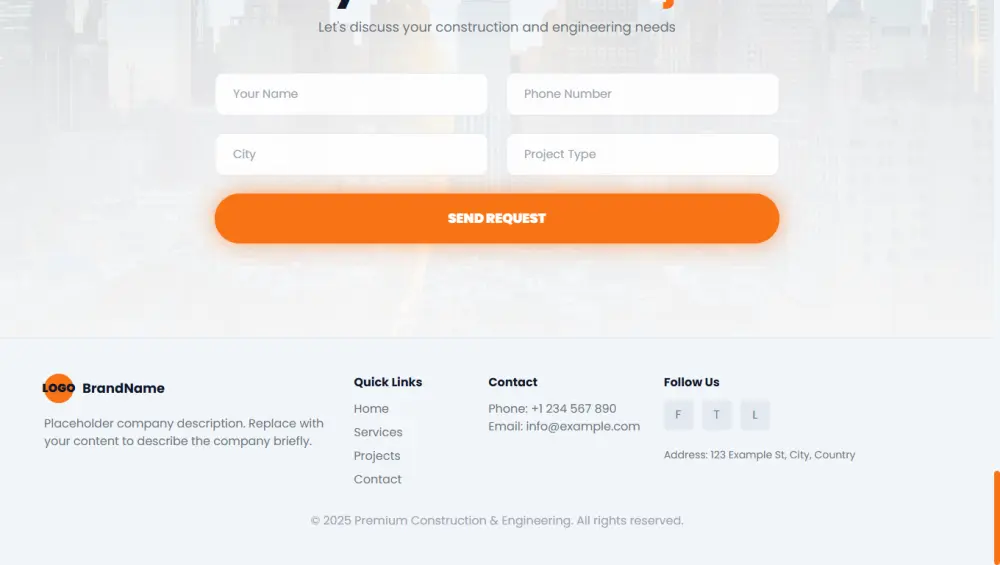The image size is (1000, 565).
Task: Click the Project Type field
Action: pos(642,155)
